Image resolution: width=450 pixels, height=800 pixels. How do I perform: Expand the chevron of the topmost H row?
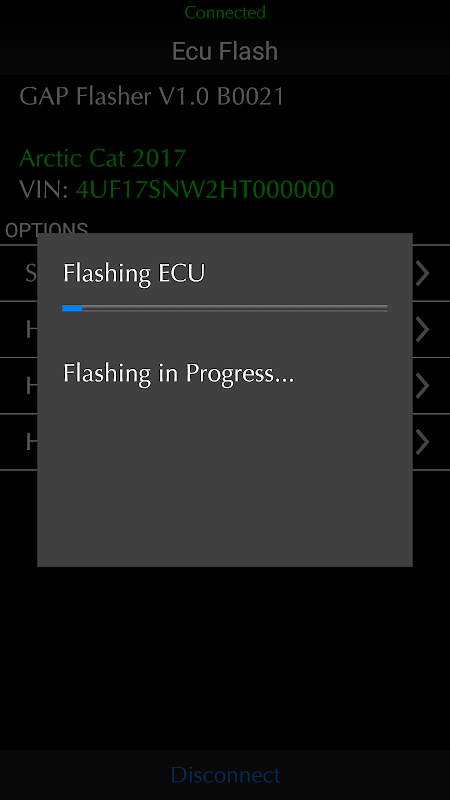(x=423, y=330)
